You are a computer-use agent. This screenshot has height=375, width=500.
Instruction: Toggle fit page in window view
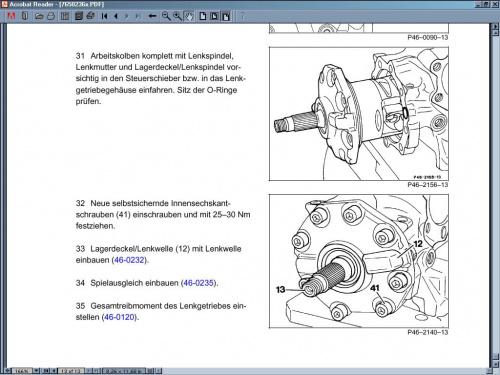click(214, 16)
